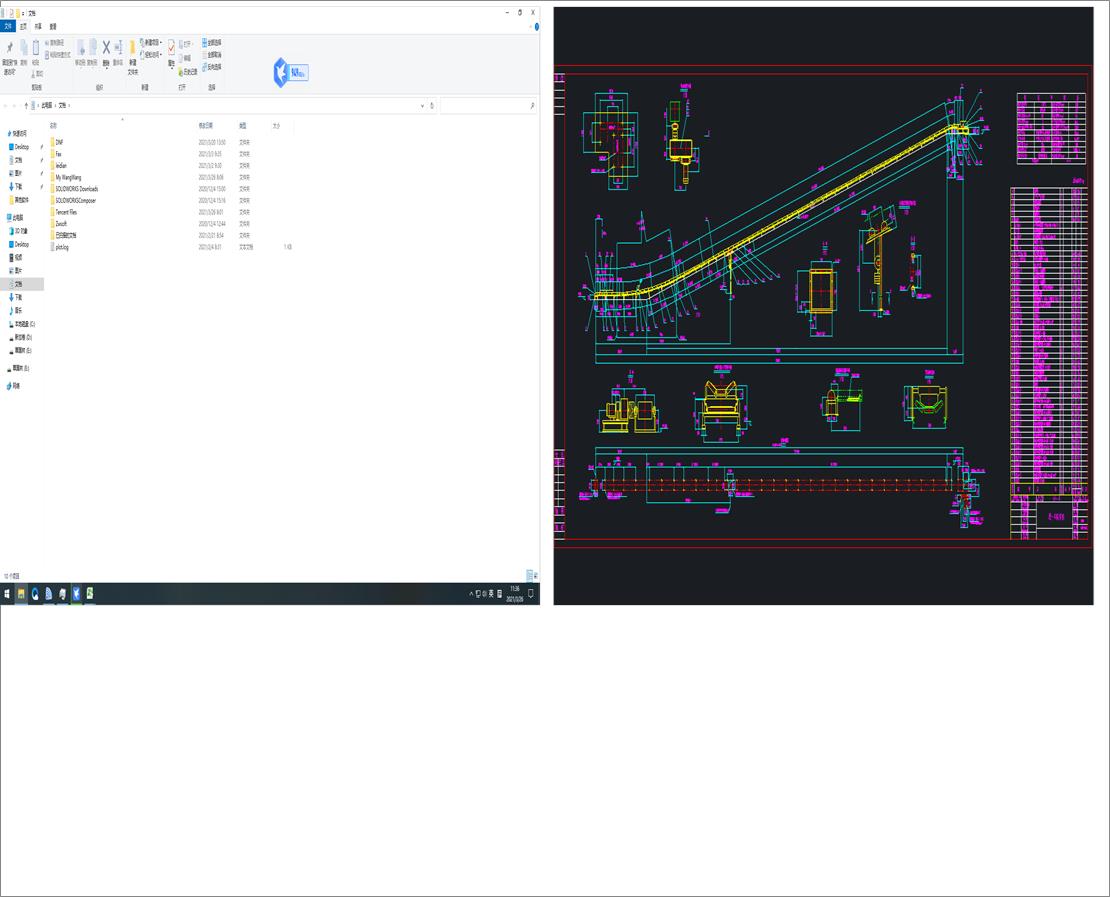The image size is (1110, 897).
Task: Click the up-arrow navigation button
Action: (26, 105)
